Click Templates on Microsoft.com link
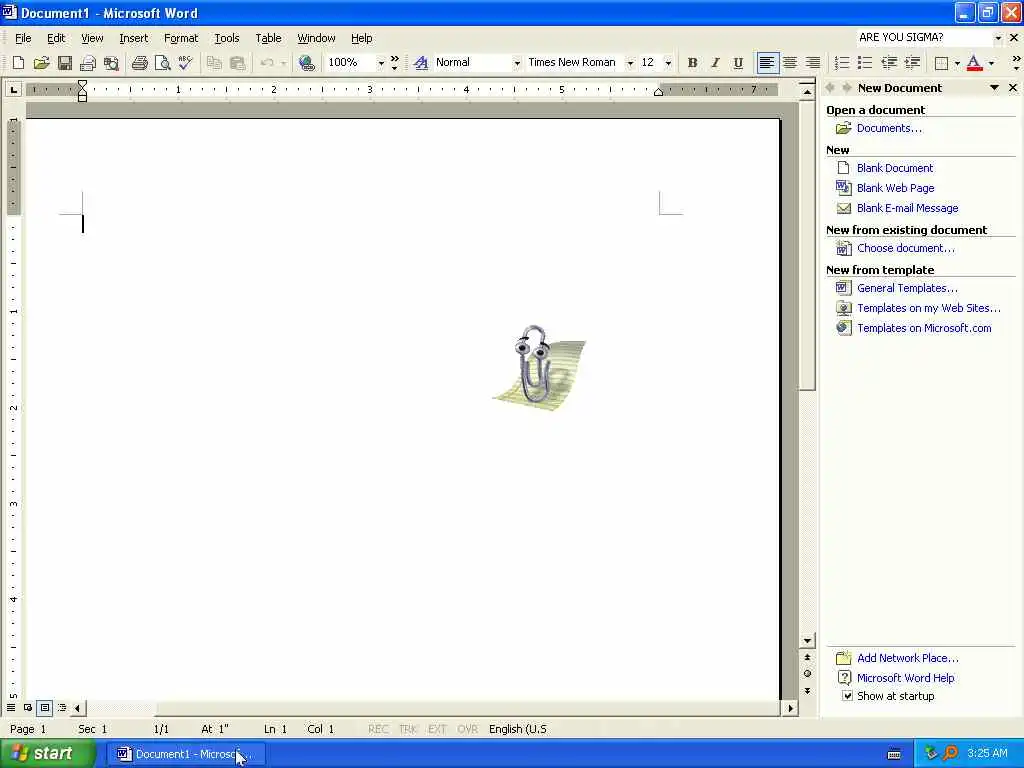This screenshot has height=768, width=1024. tap(924, 328)
